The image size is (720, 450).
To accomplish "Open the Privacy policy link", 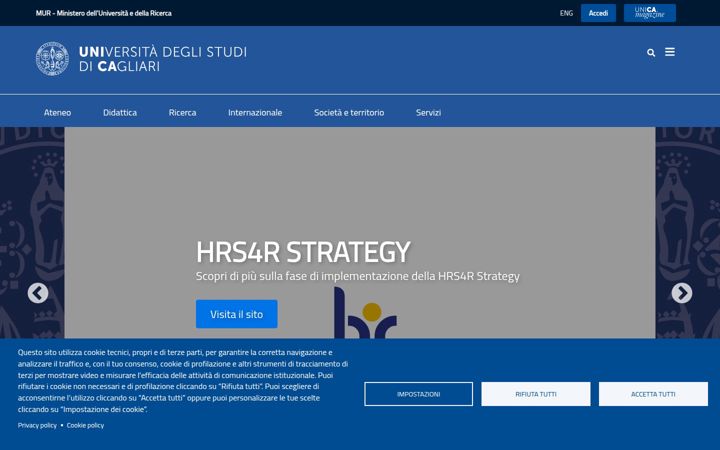I will point(37,425).
